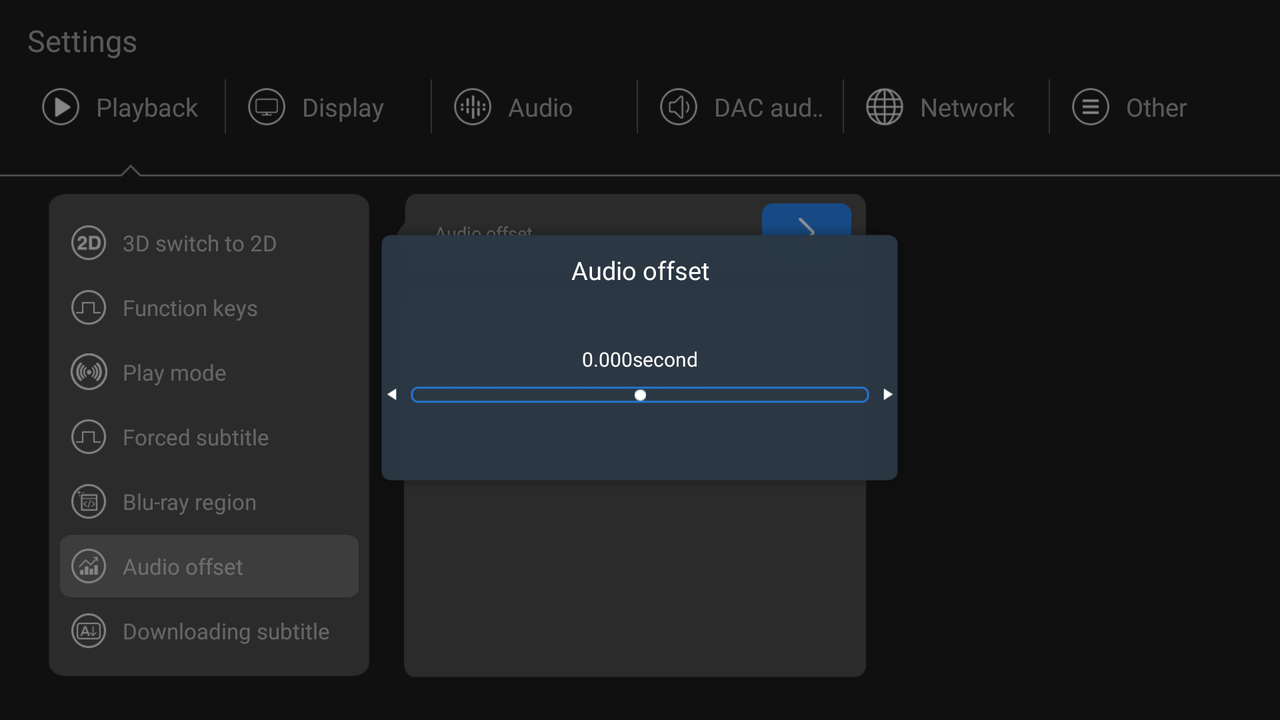
Task: Click the Audio offset dialog title
Action: (x=640, y=271)
